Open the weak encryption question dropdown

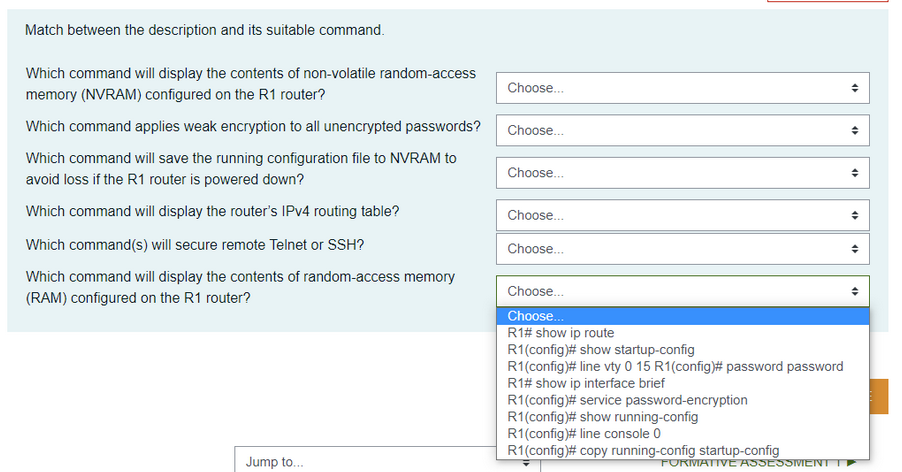pos(682,130)
